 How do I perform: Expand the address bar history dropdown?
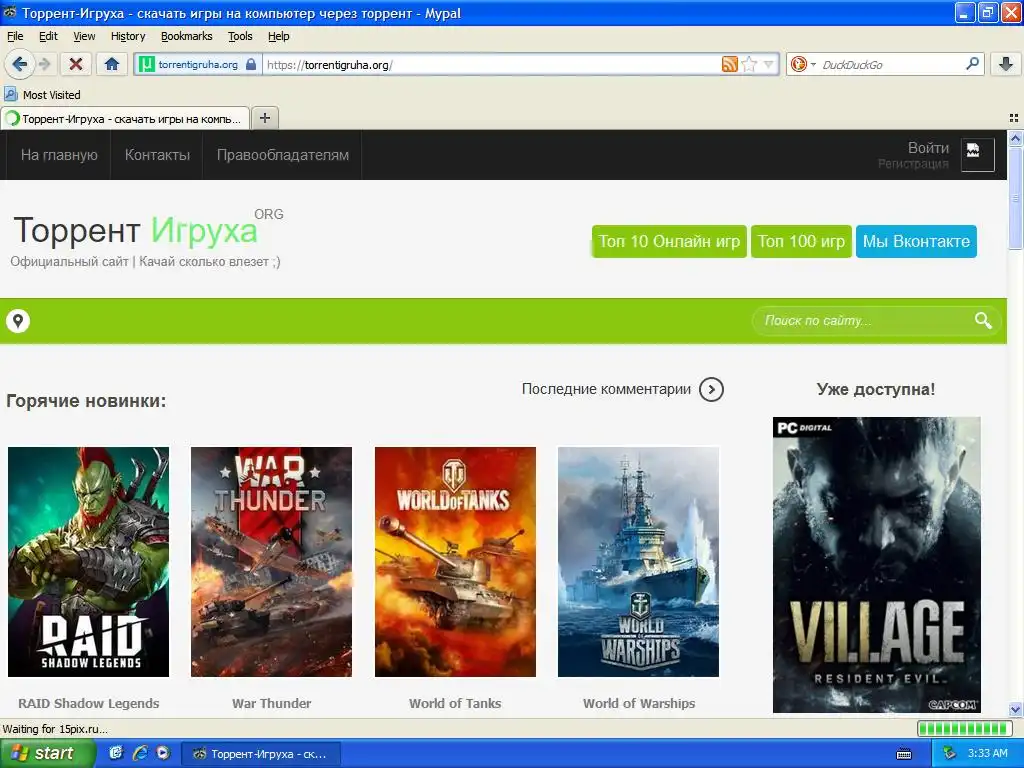coord(769,64)
